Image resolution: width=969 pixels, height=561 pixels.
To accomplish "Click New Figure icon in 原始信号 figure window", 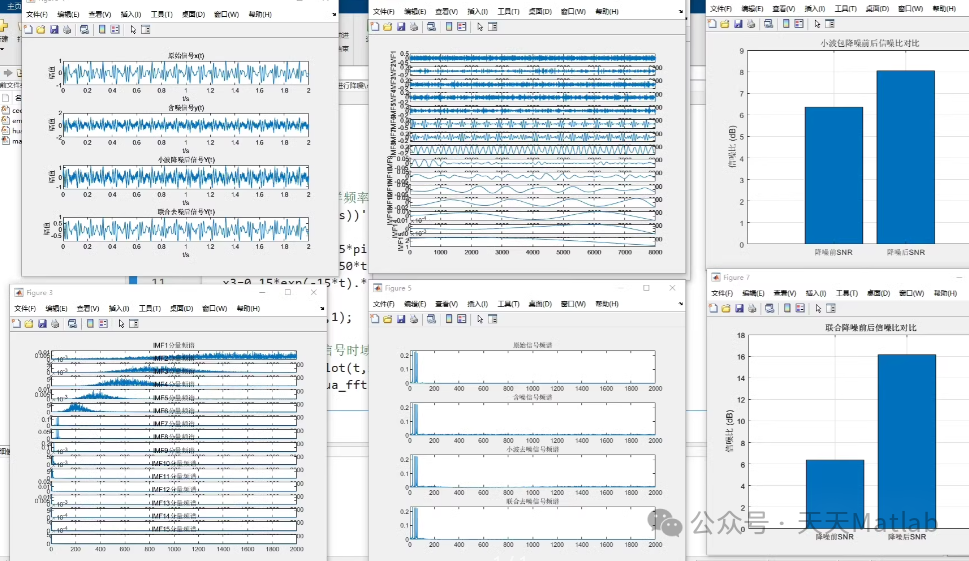I will click(28, 30).
